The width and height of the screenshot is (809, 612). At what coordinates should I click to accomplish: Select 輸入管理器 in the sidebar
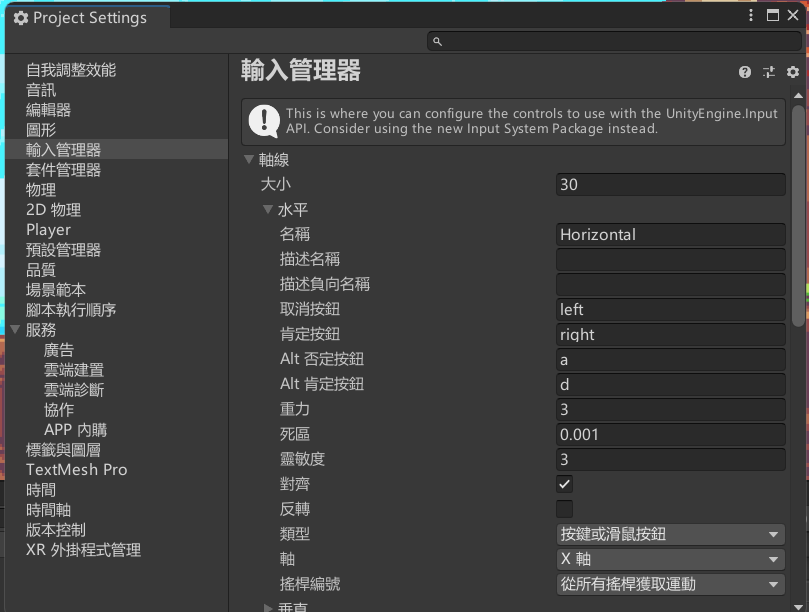[117, 150]
